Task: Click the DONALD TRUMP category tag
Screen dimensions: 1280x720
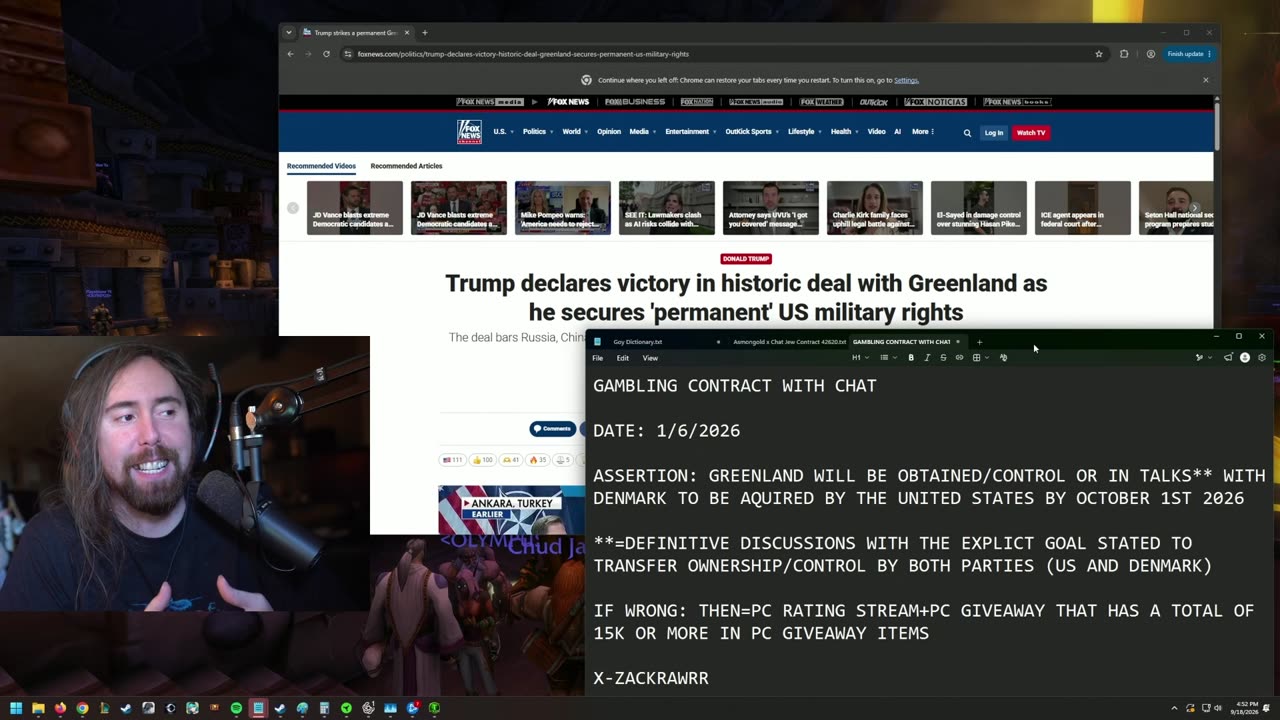Action: [746, 259]
